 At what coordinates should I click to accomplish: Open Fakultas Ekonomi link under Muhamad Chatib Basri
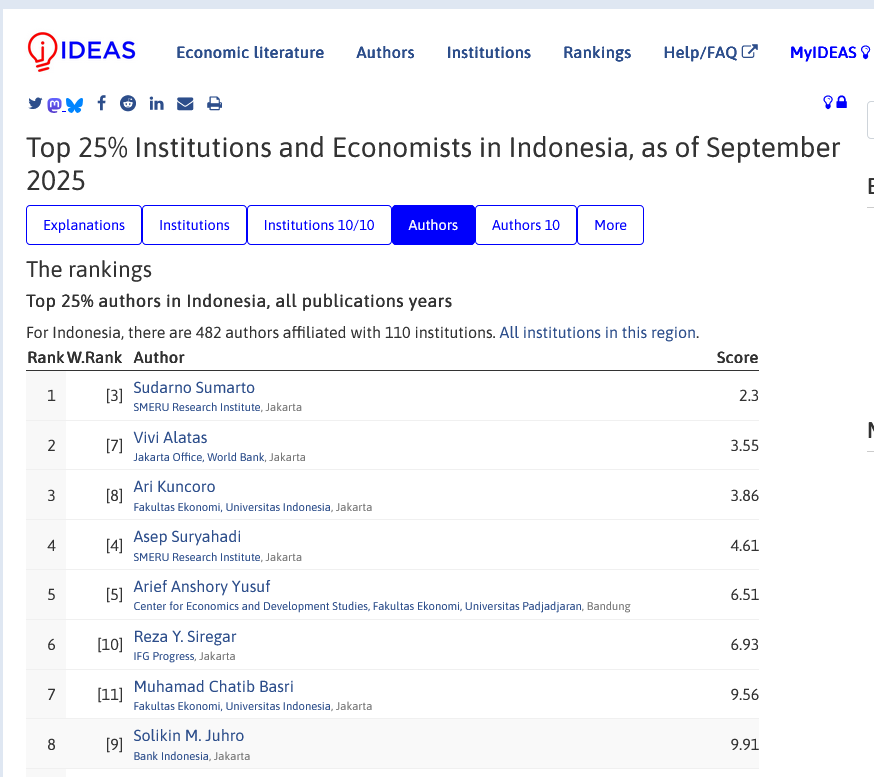pyautogui.click(x=232, y=706)
